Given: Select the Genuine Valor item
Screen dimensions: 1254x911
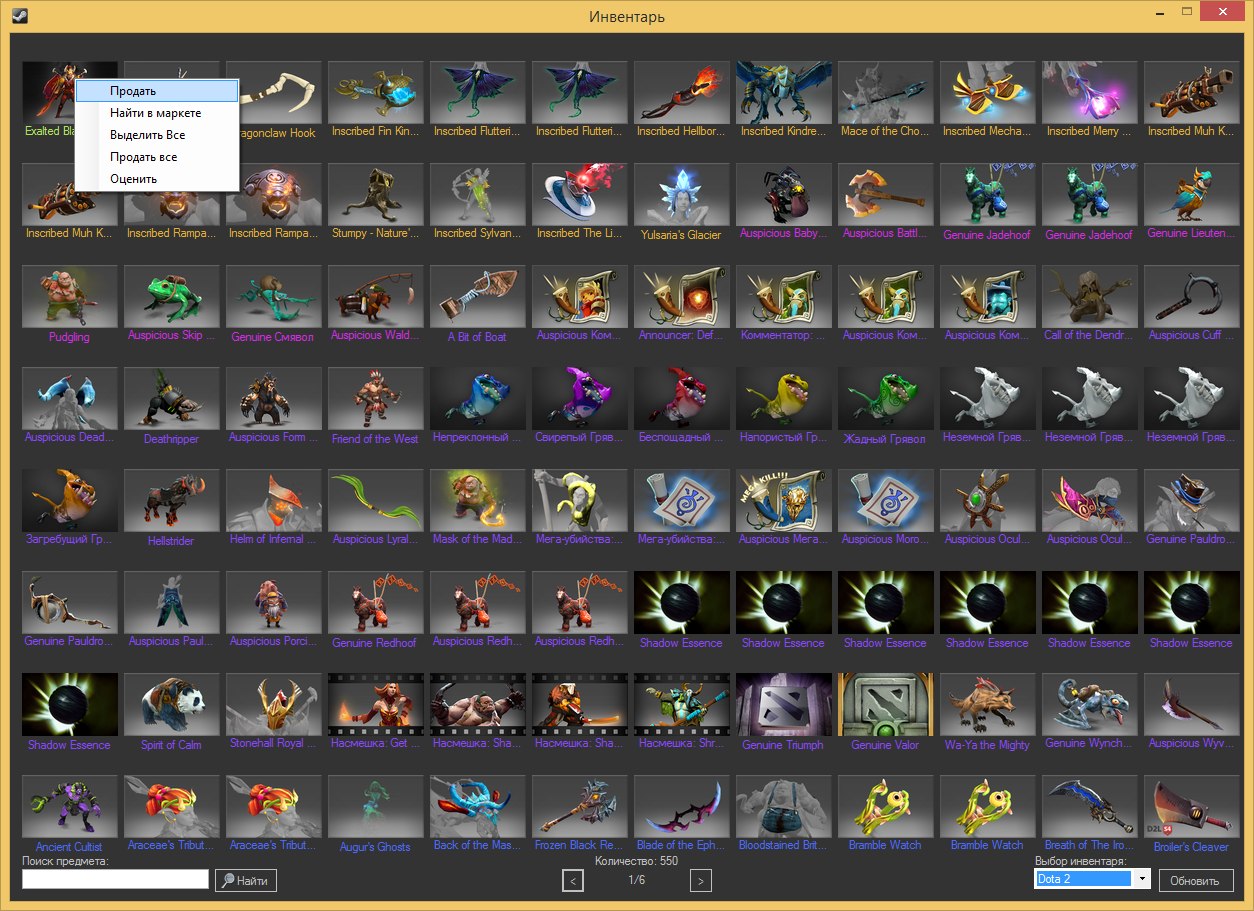Looking at the screenshot, I should [x=886, y=705].
